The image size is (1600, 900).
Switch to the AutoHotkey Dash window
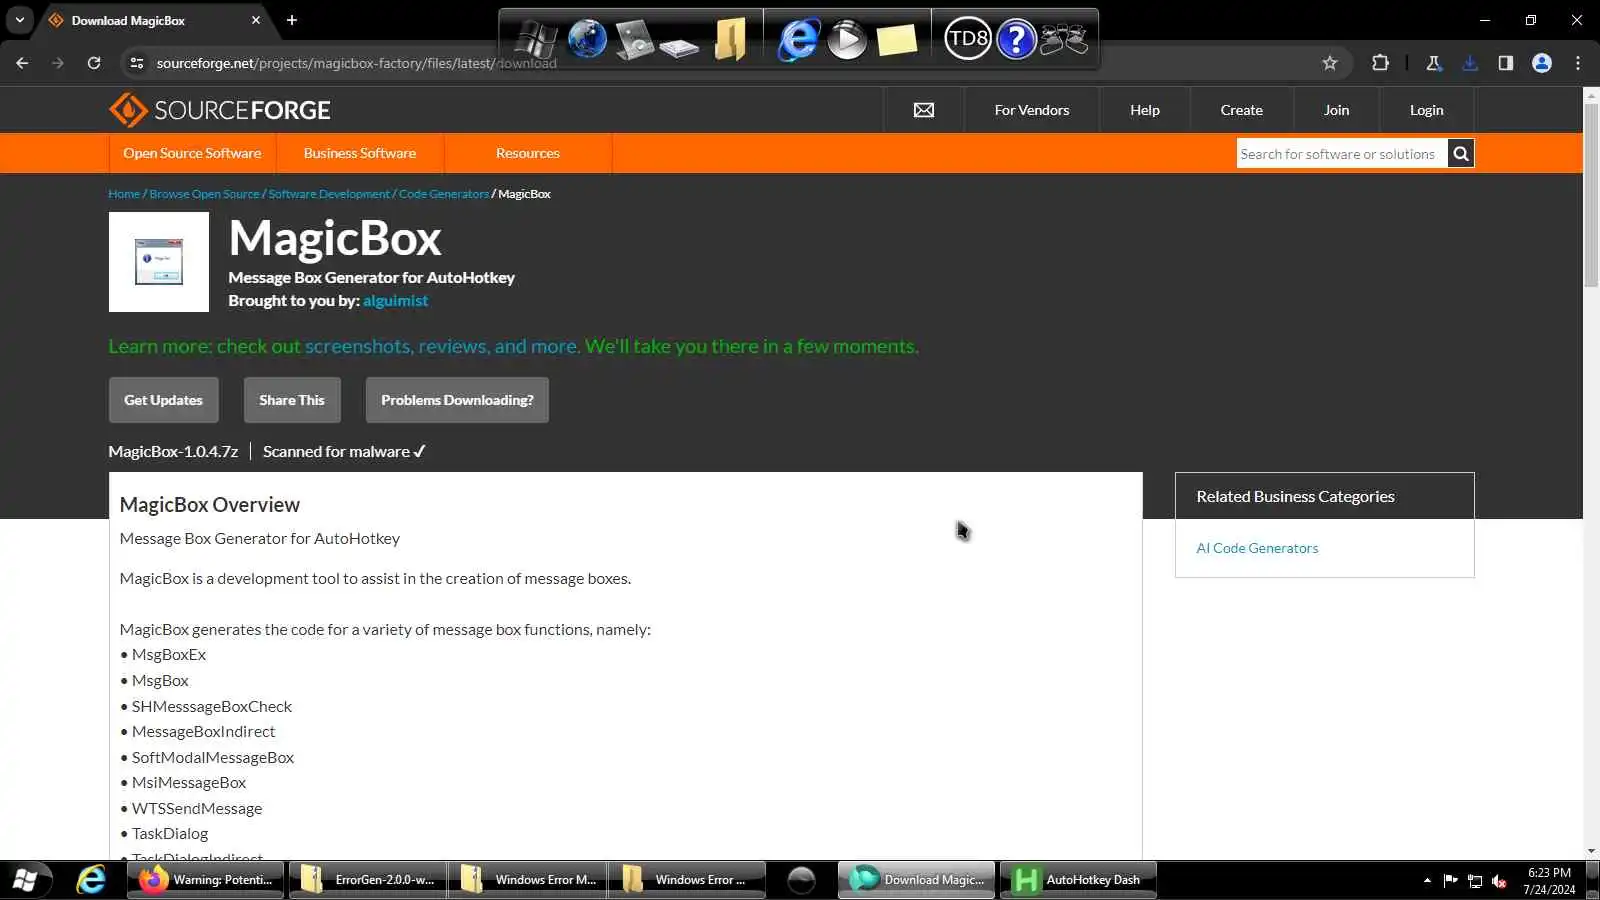click(1078, 880)
